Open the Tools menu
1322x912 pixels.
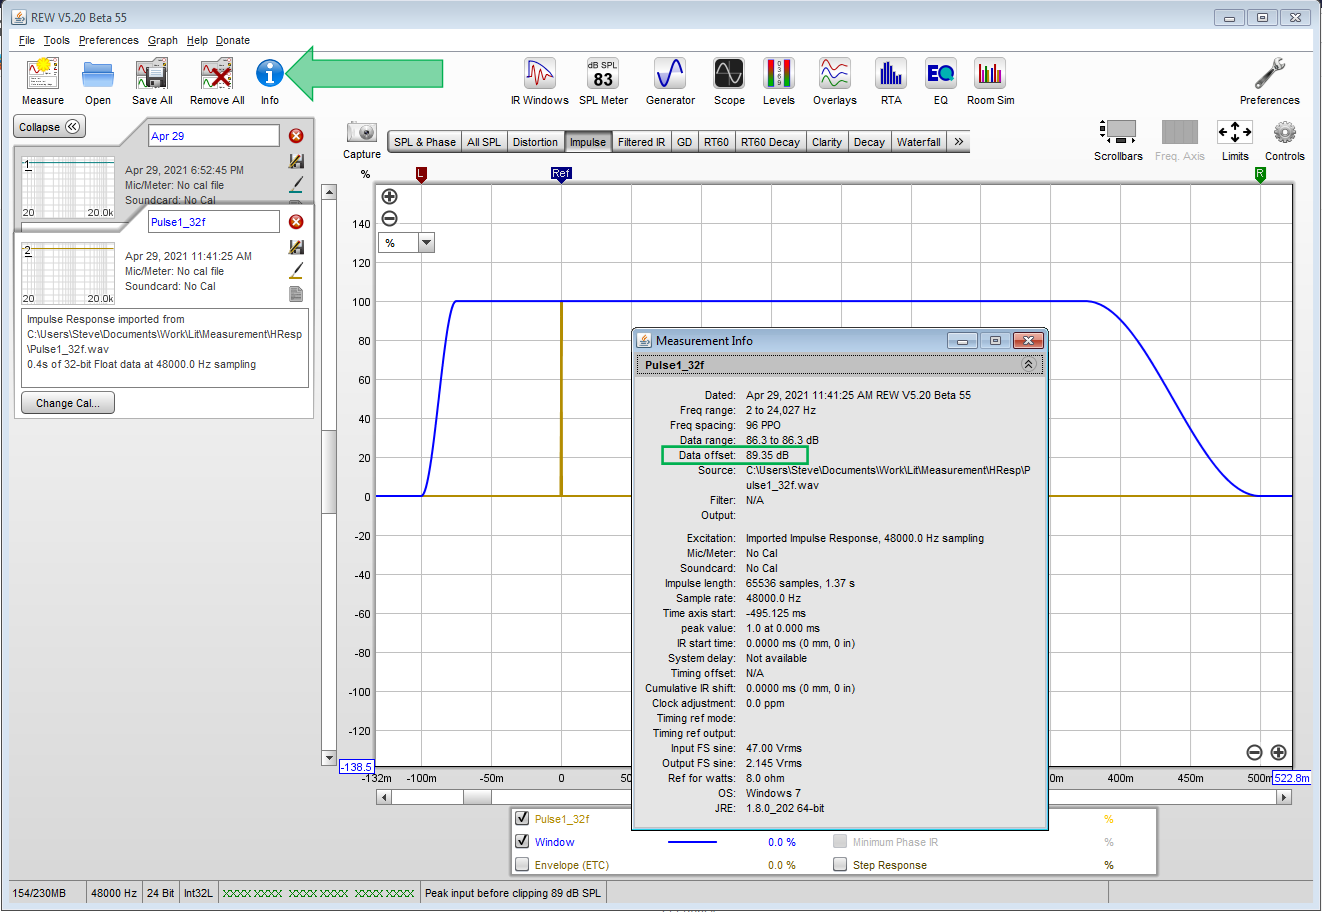point(57,40)
